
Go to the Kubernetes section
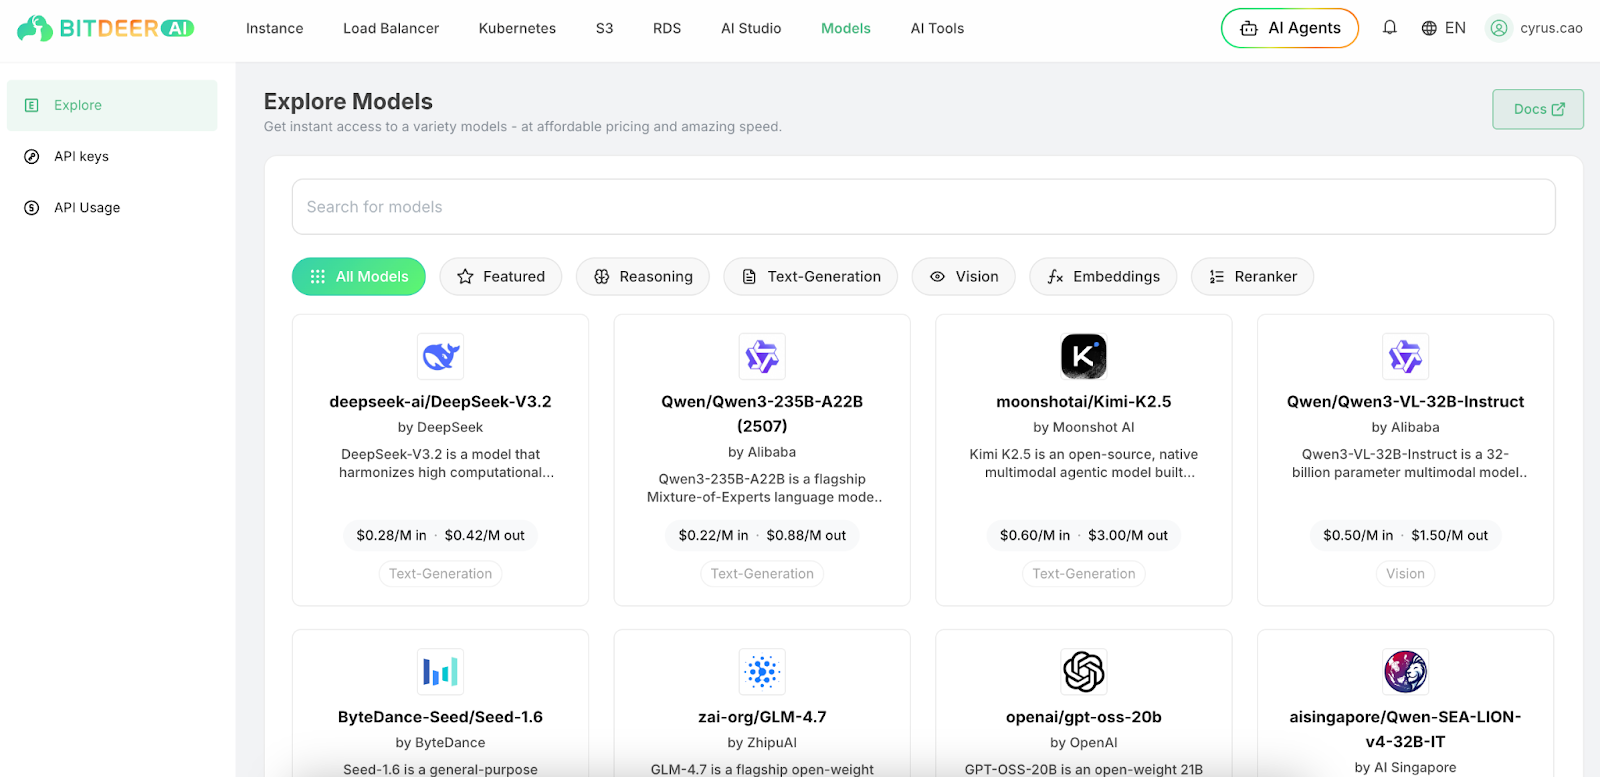pyautogui.click(x=517, y=28)
